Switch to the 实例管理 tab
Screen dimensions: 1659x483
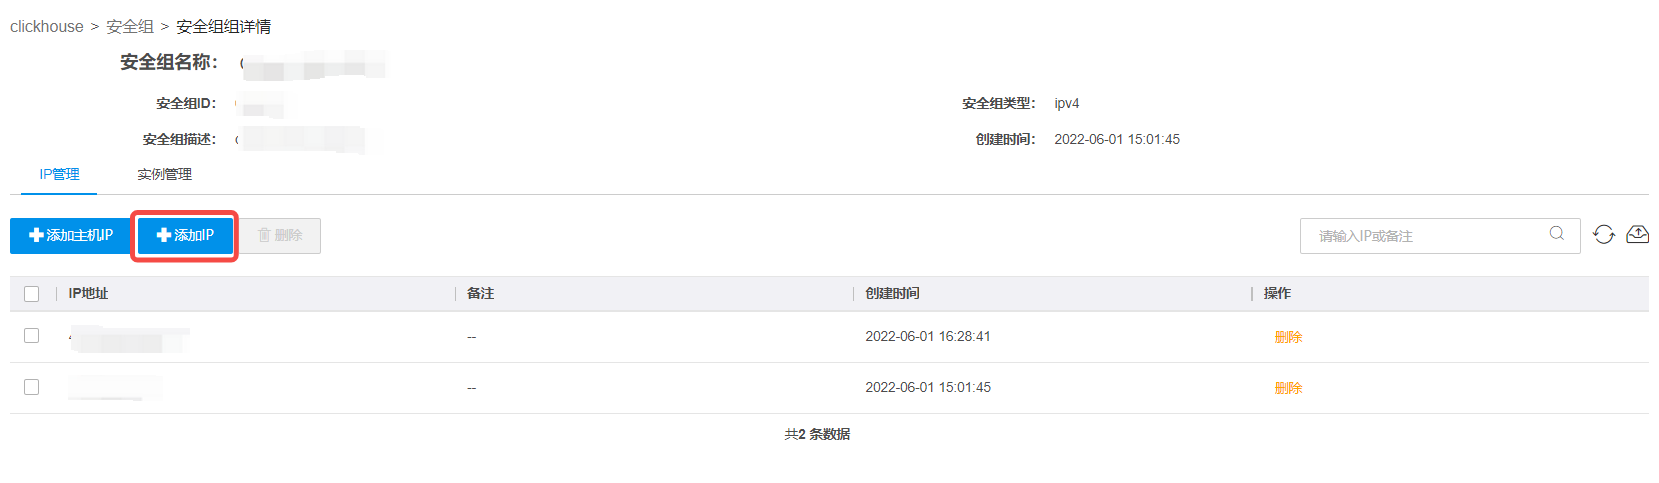click(165, 174)
